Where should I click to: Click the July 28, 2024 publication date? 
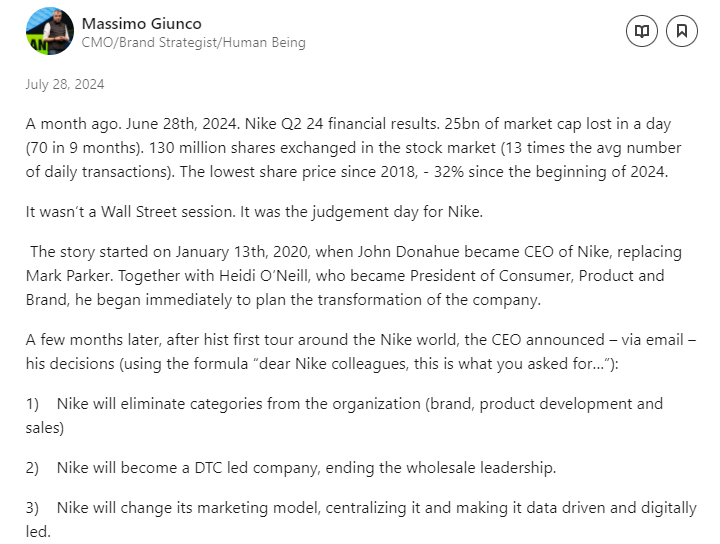click(65, 85)
